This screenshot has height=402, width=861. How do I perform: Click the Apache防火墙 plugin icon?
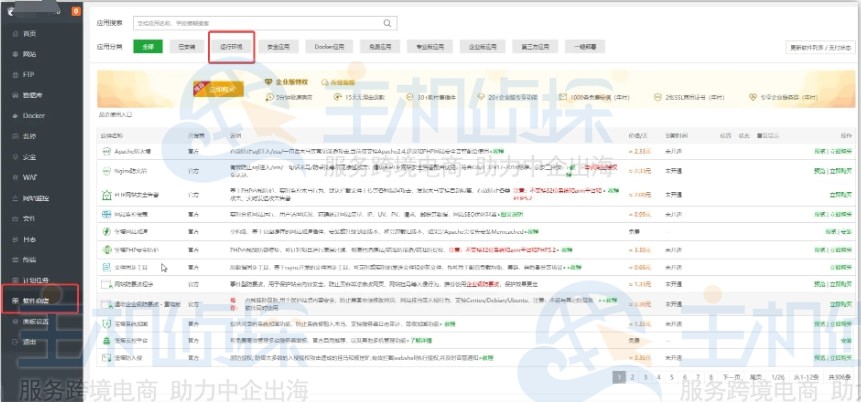pos(104,151)
